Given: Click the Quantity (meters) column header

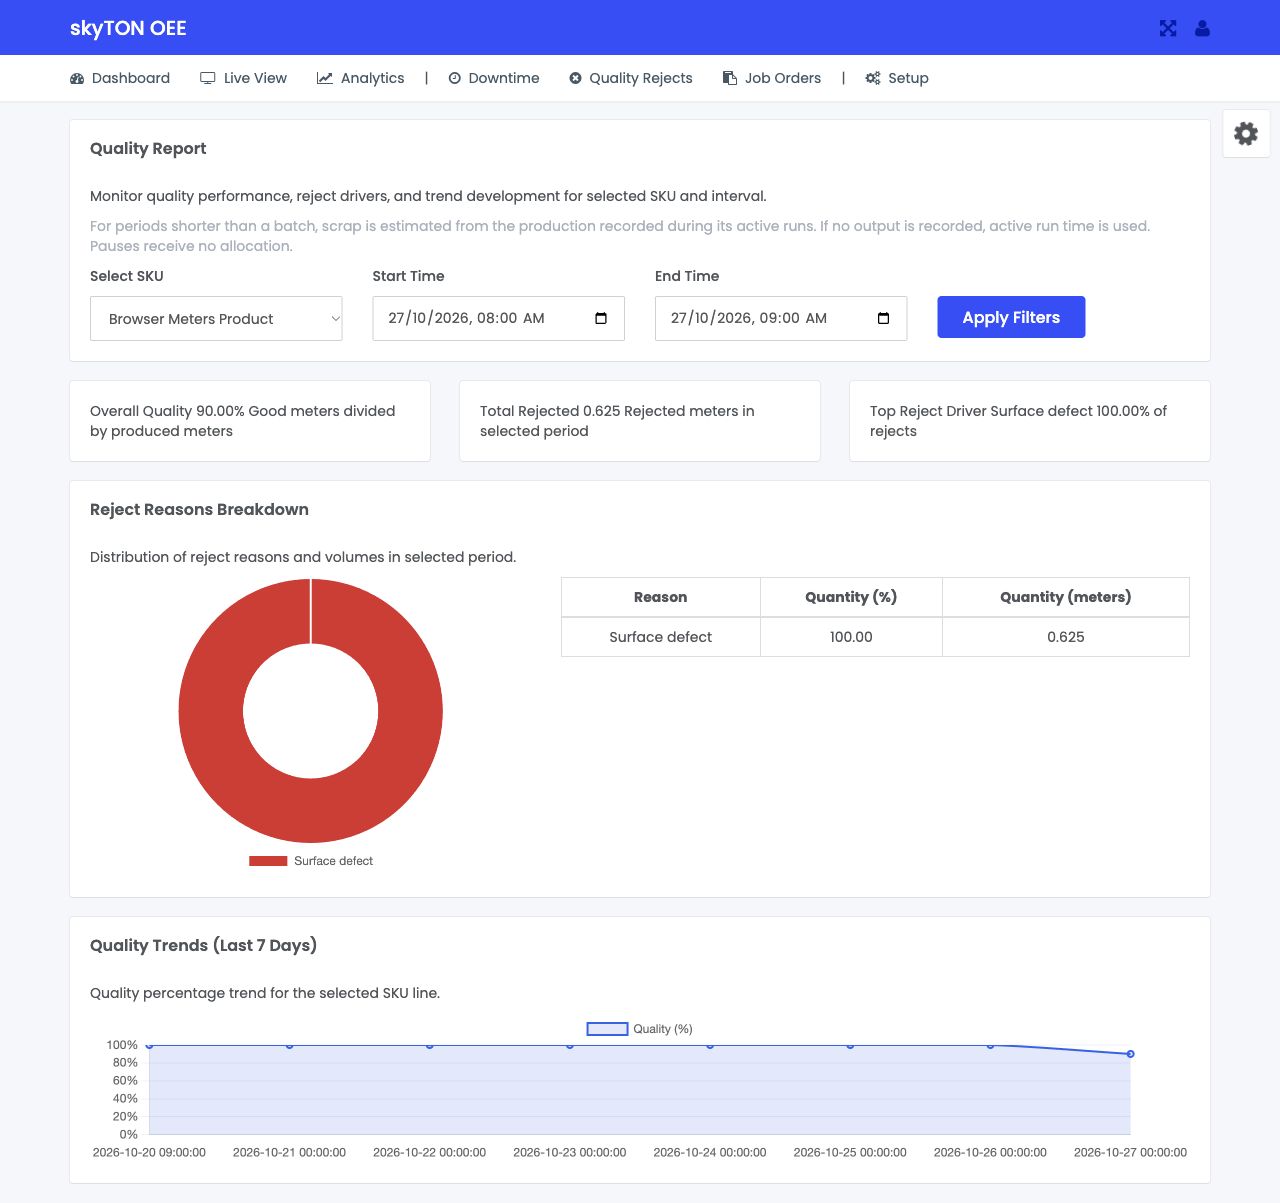Looking at the screenshot, I should 1066,597.
